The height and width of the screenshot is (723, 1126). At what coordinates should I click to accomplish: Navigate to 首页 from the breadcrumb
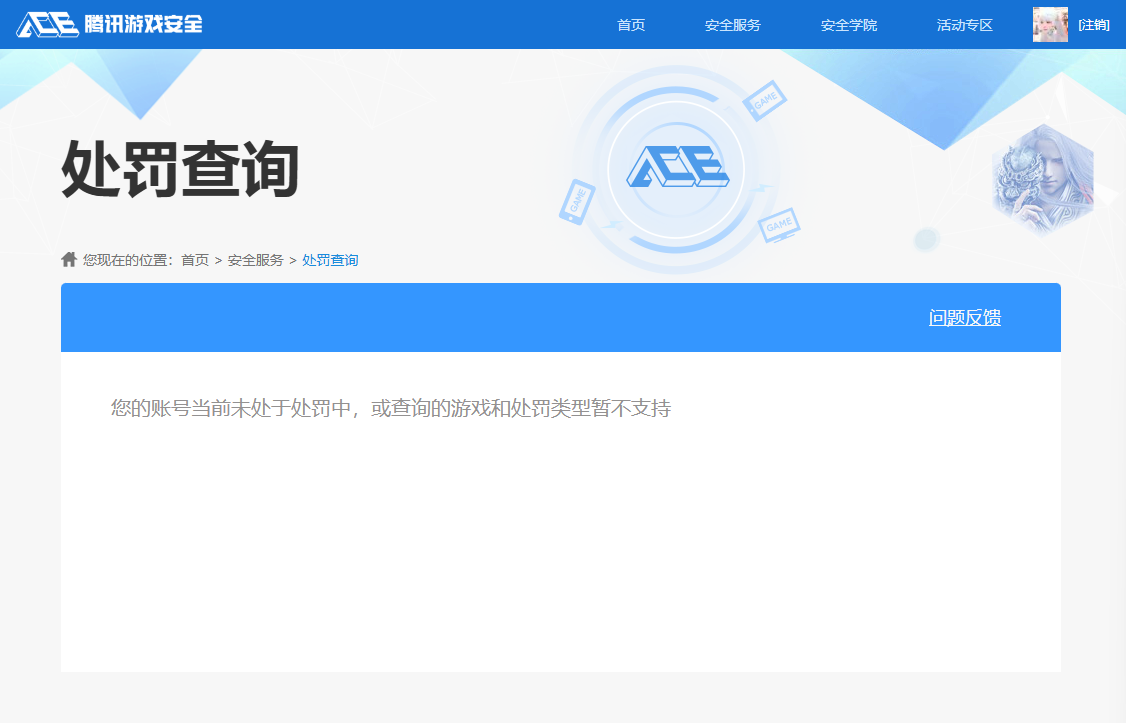pos(194,260)
